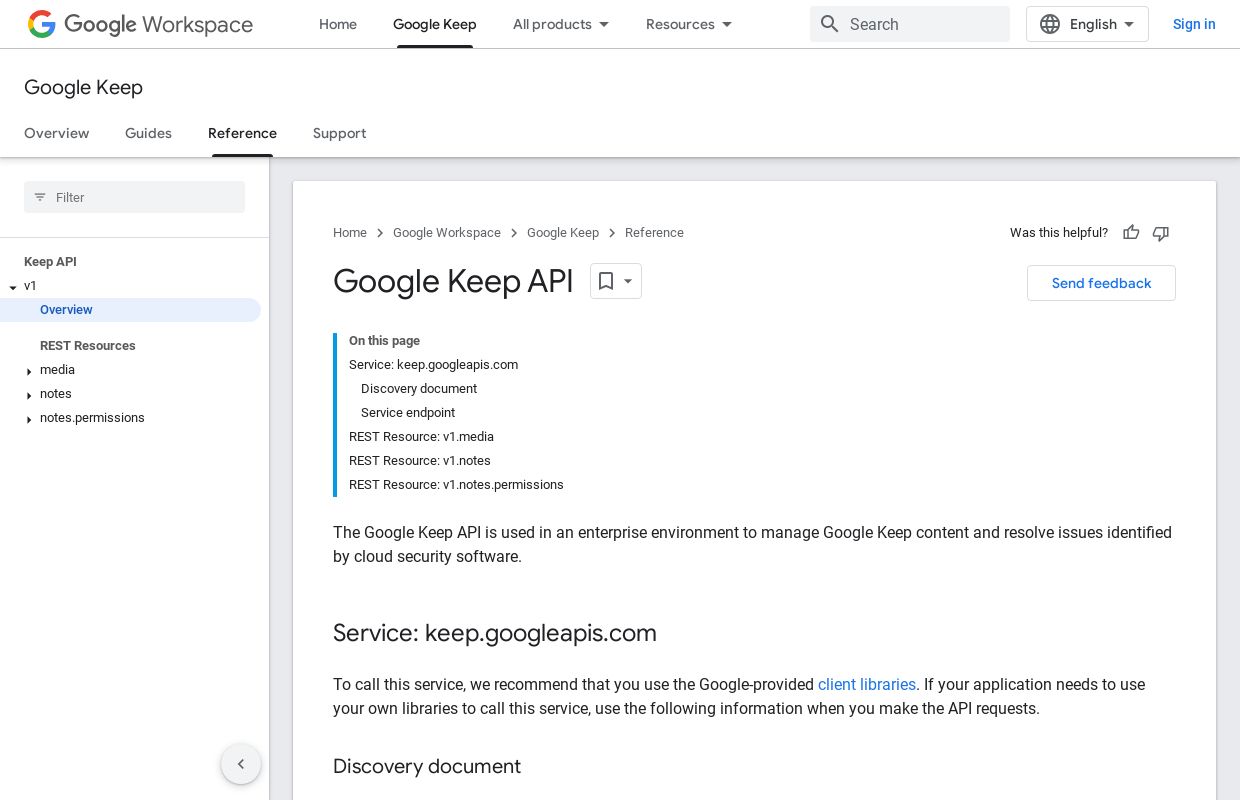Open the bookmark dropdown arrow
The height and width of the screenshot is (800, 1240).
[628, 281]
